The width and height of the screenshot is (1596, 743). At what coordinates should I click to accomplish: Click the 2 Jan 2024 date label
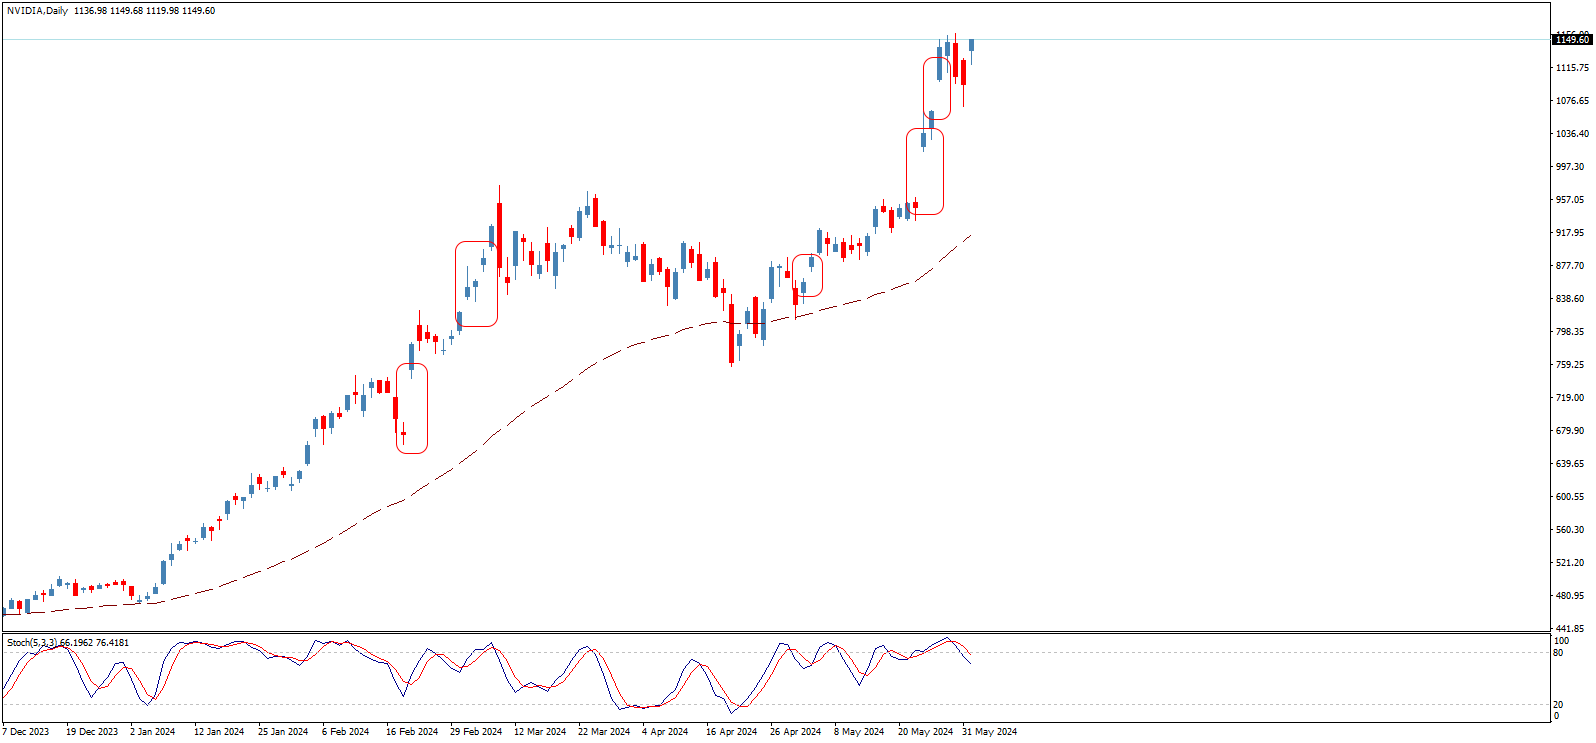152,732
